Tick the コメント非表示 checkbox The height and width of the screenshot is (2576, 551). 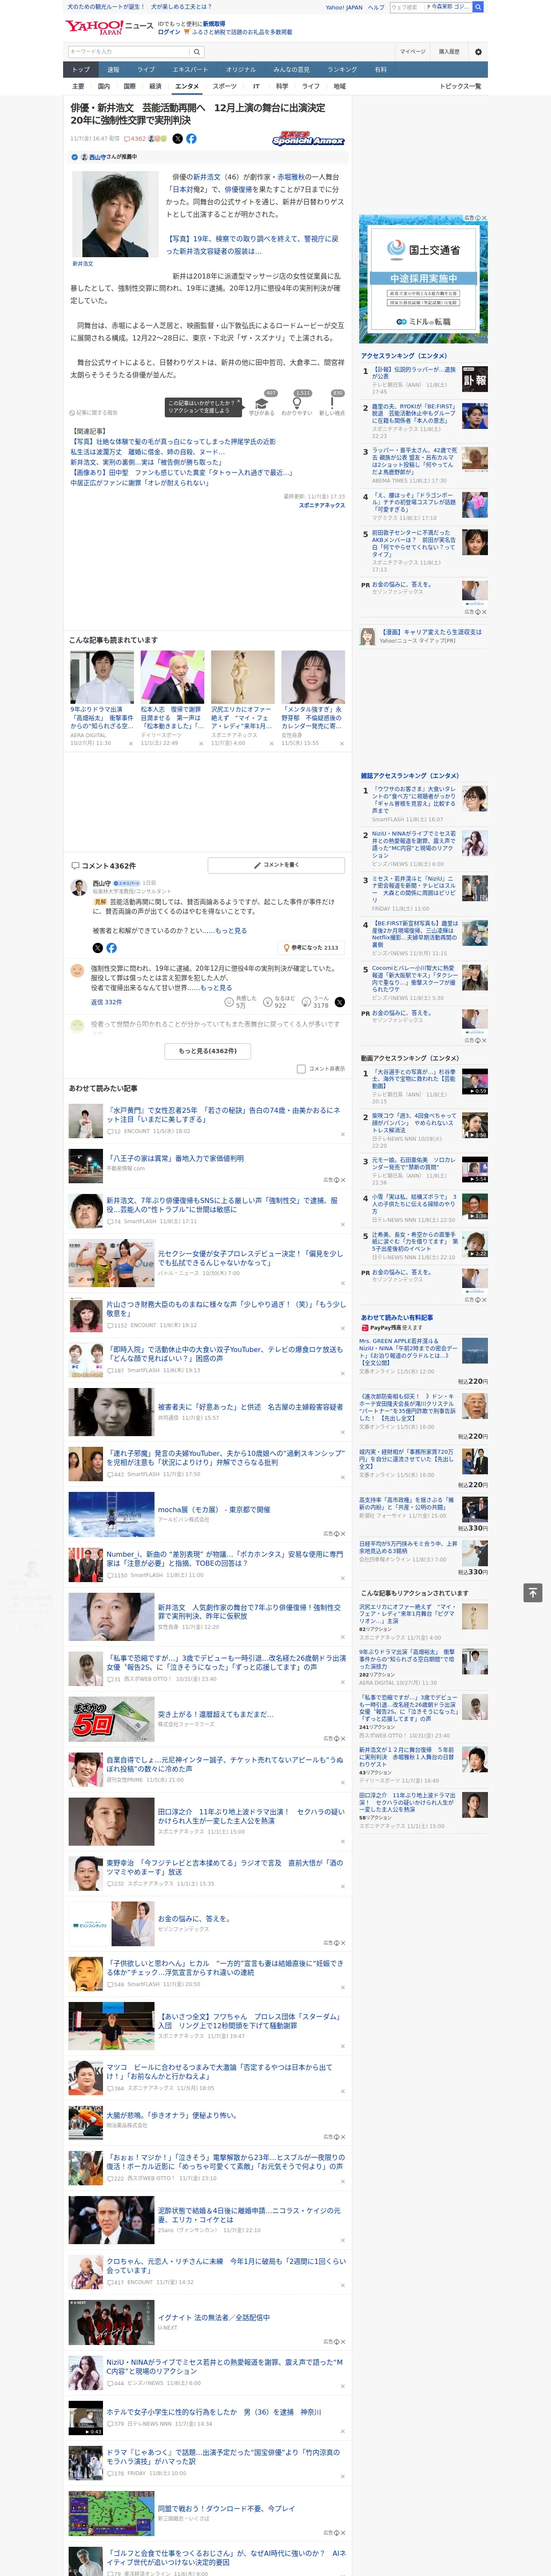(301, 1069)
